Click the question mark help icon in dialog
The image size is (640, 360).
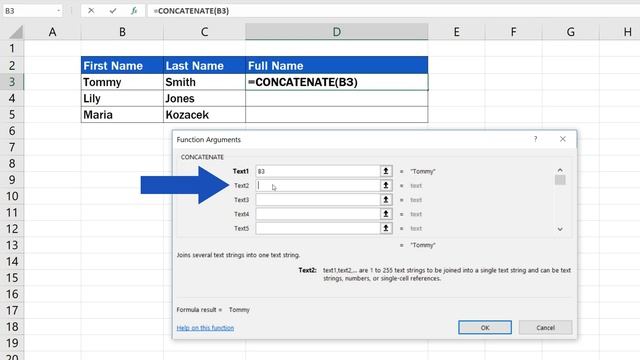[x=536, y=139]
